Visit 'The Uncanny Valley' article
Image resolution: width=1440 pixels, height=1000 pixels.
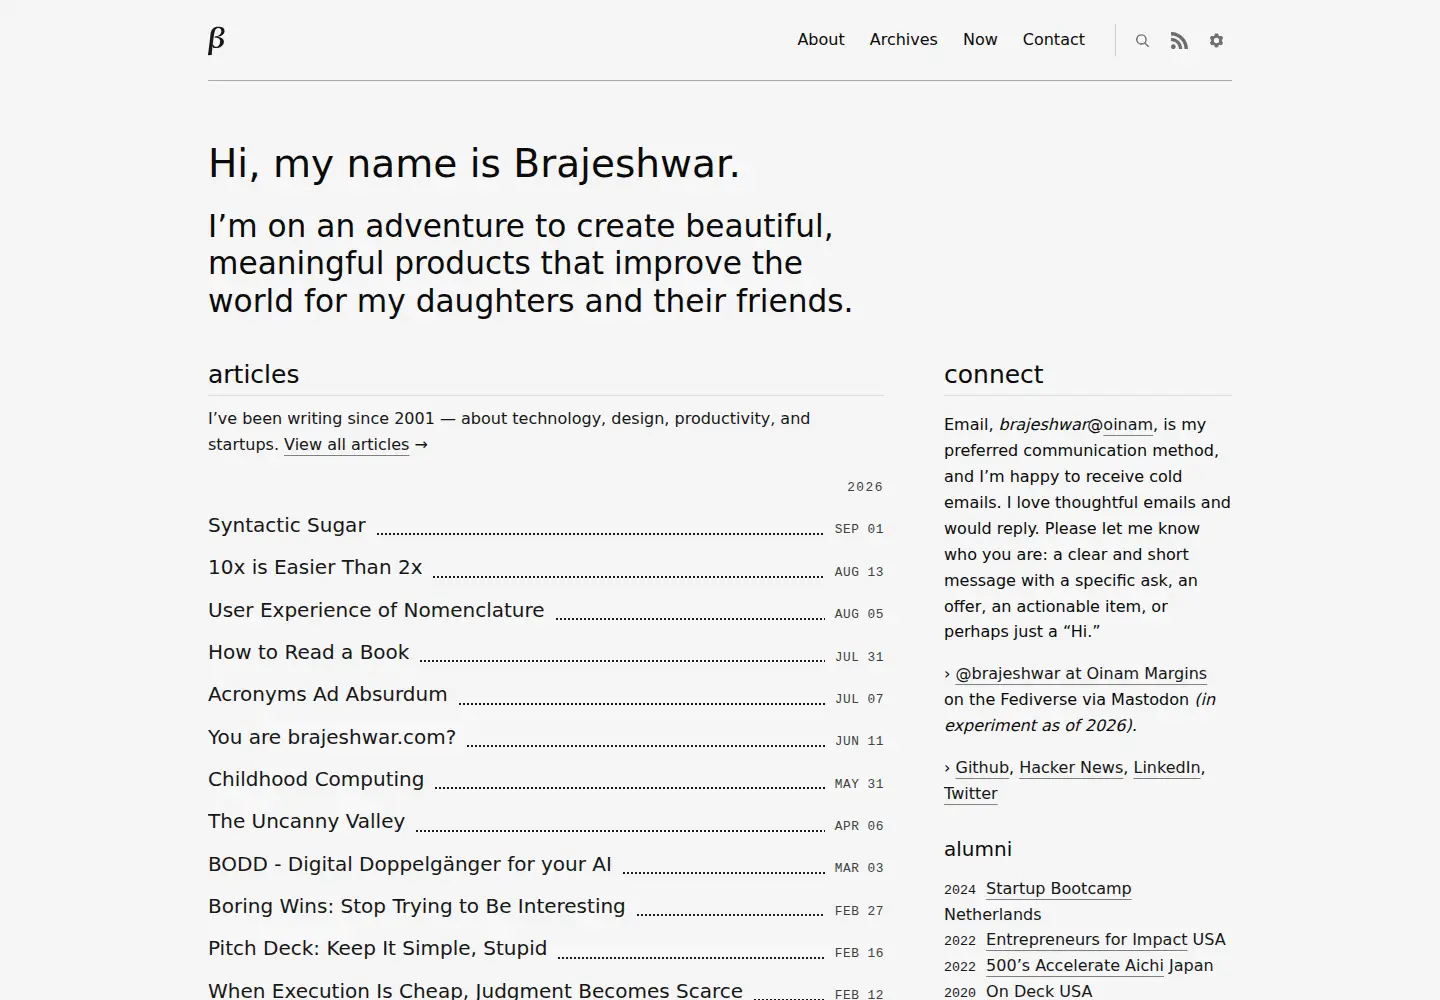[306, 821]
